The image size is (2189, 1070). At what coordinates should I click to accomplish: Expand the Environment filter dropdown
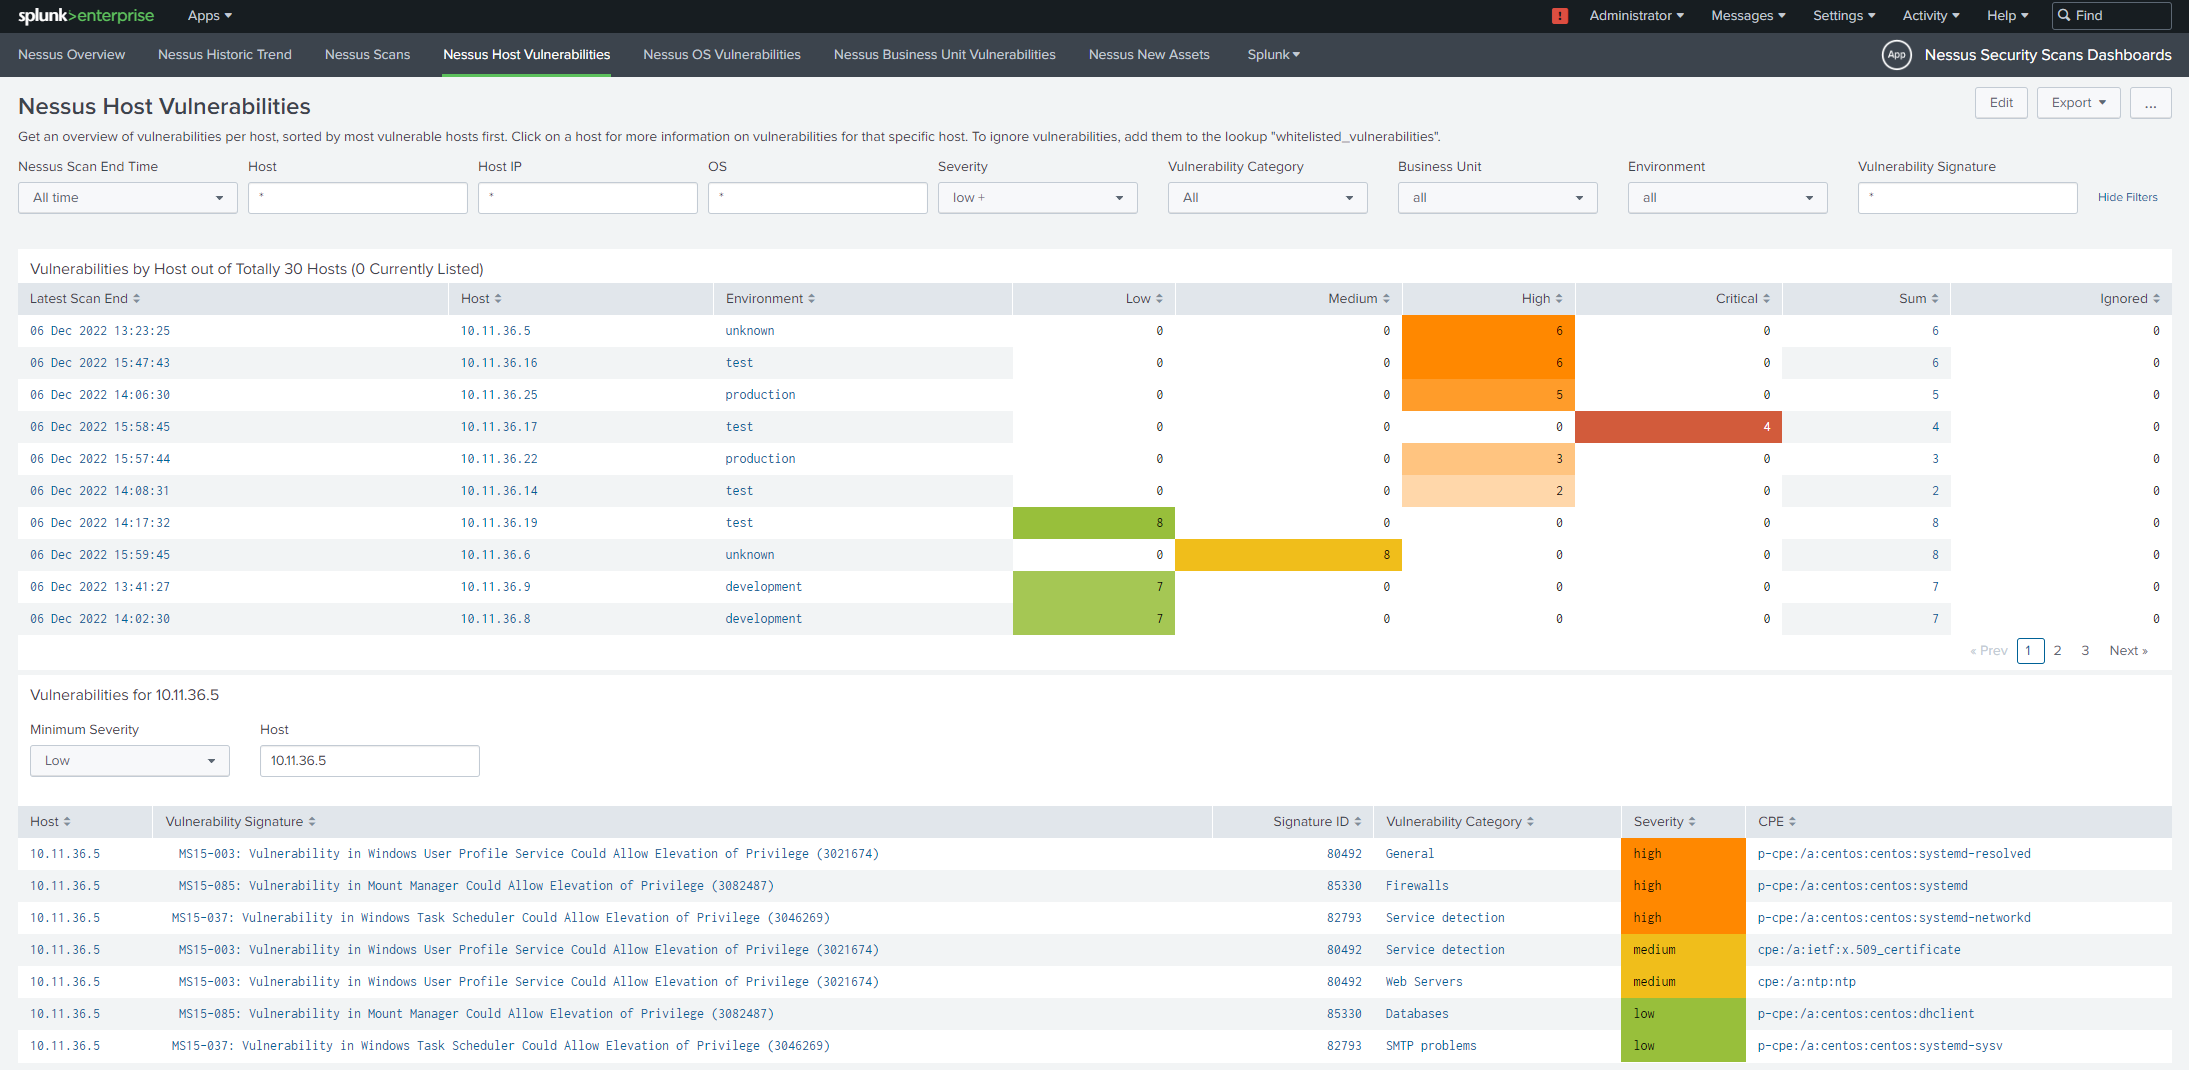1728,198
